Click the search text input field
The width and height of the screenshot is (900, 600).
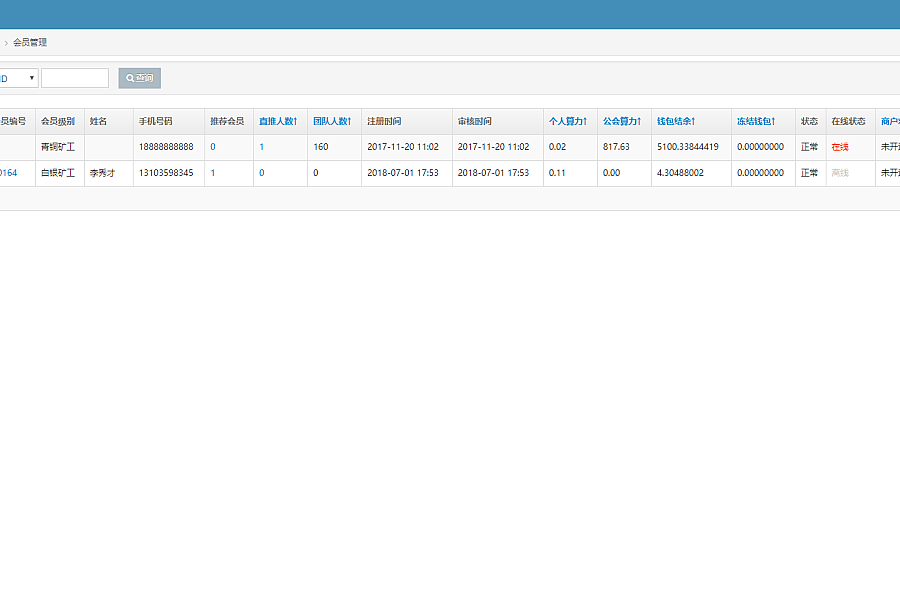point(75,78)
